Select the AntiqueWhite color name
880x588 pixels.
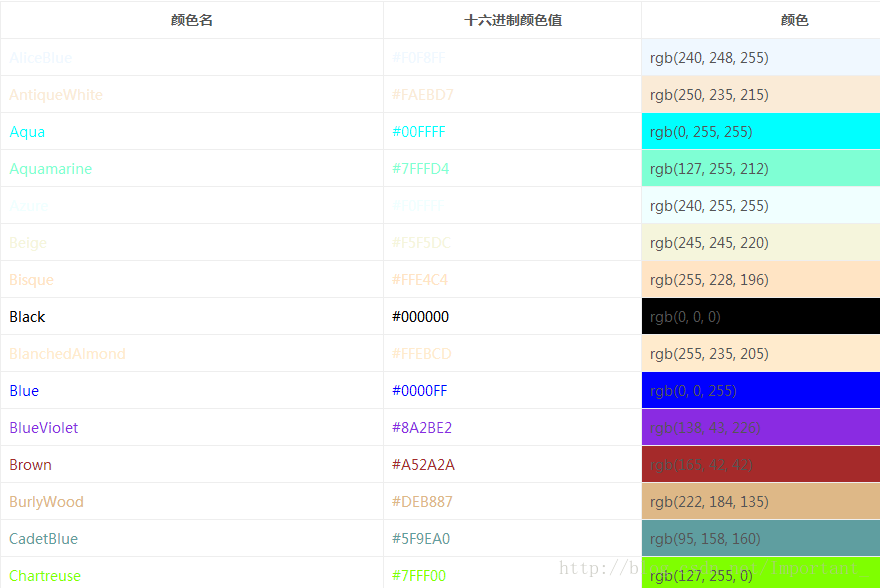coord(56,95)
